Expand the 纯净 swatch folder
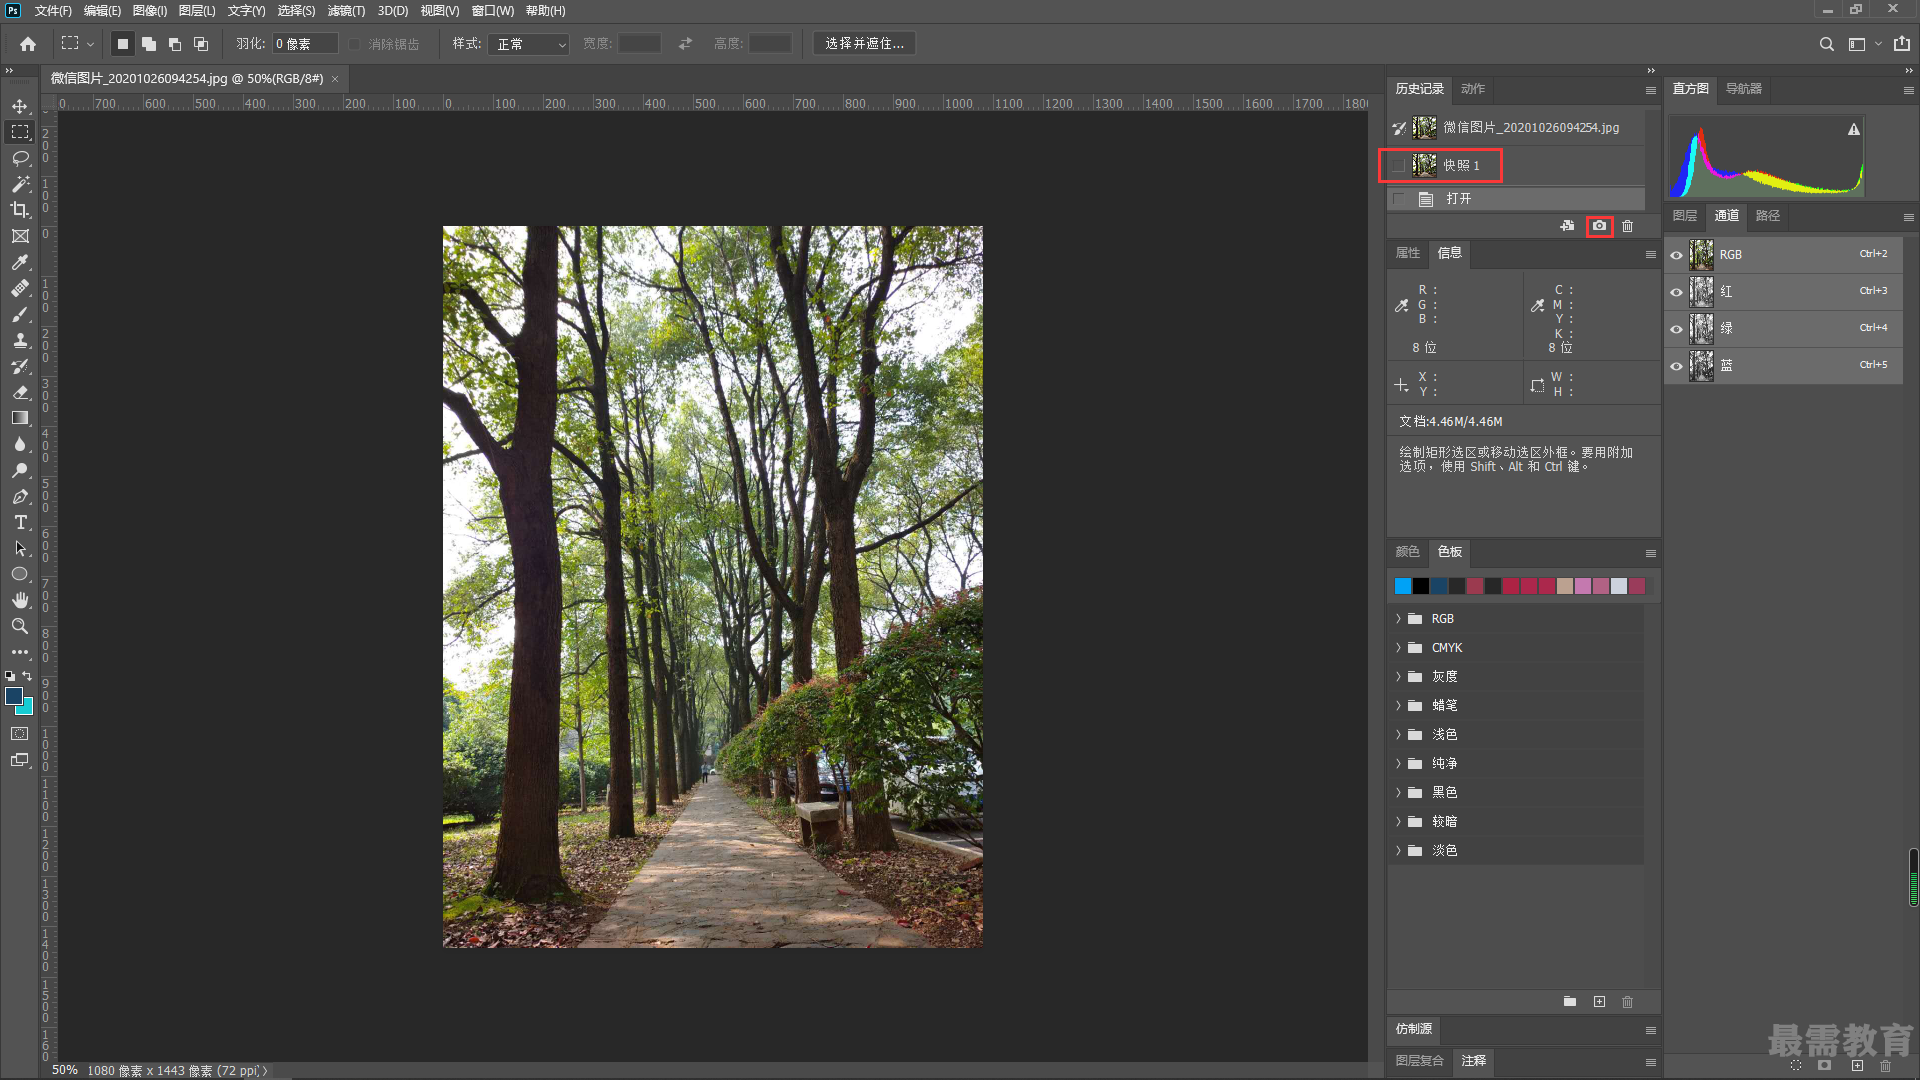Viewport: 1920px width, 1080px height. (1398, 764)
